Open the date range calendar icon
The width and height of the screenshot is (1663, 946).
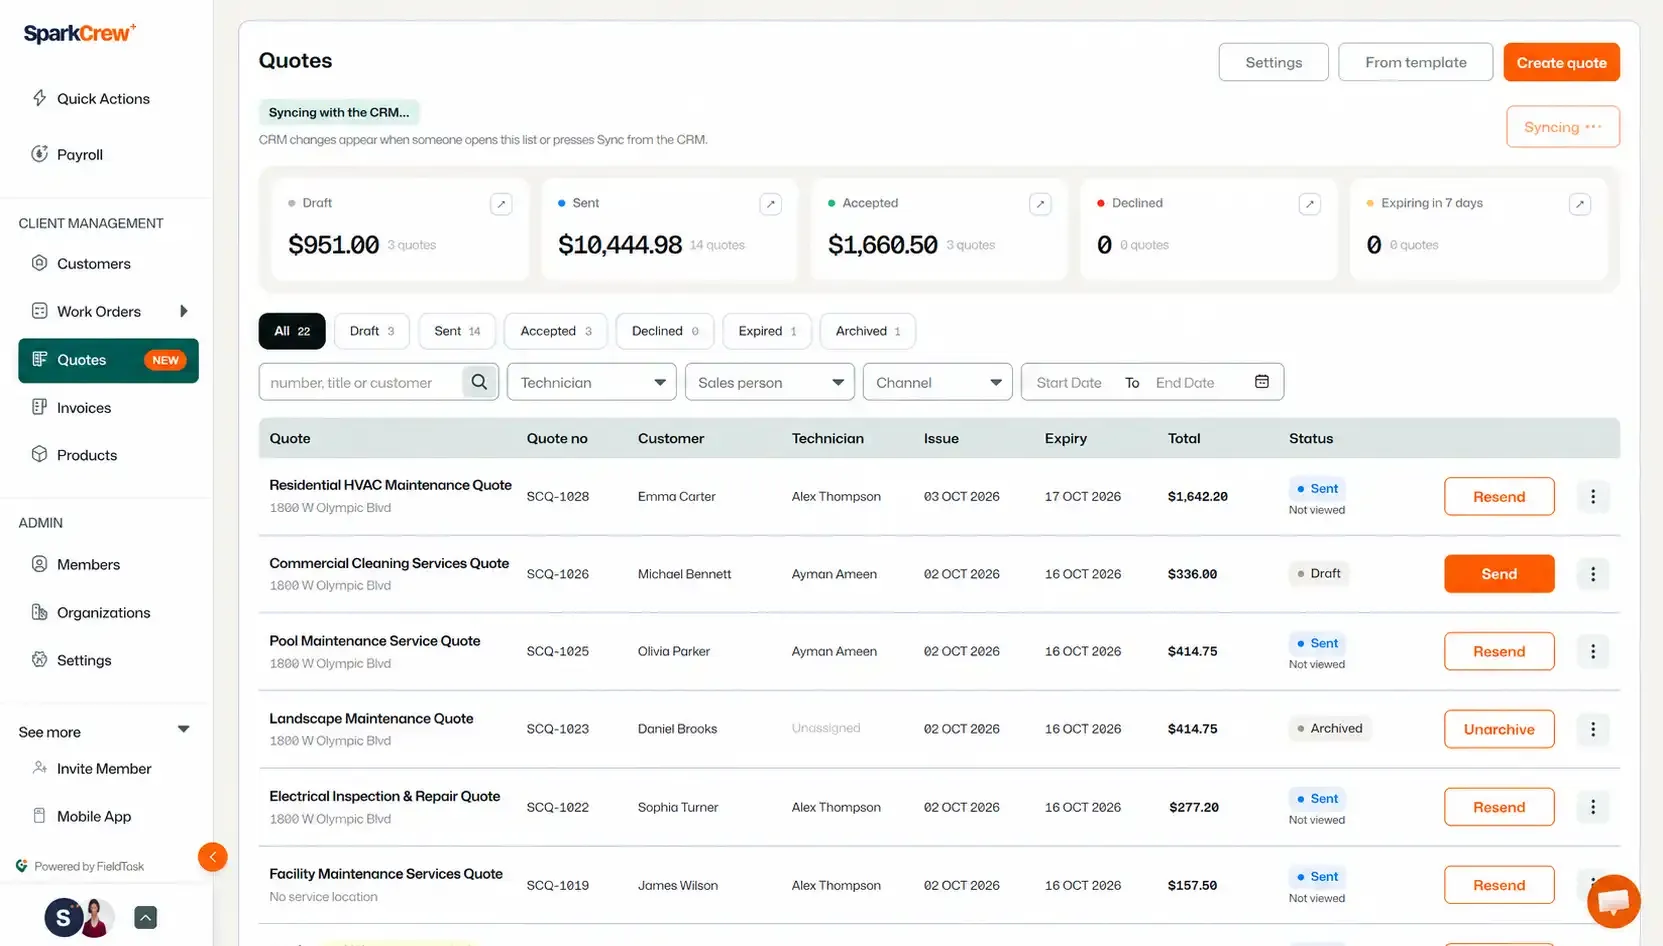click(x=1262, y=382)
